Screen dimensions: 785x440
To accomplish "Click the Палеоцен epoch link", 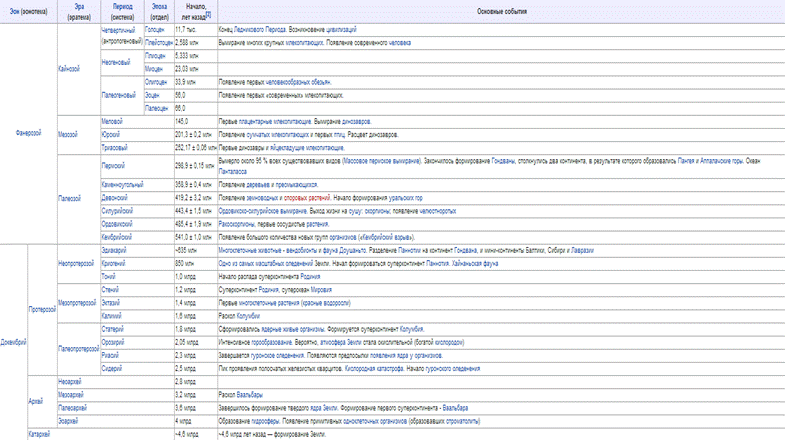I will (x=157, y=108).
